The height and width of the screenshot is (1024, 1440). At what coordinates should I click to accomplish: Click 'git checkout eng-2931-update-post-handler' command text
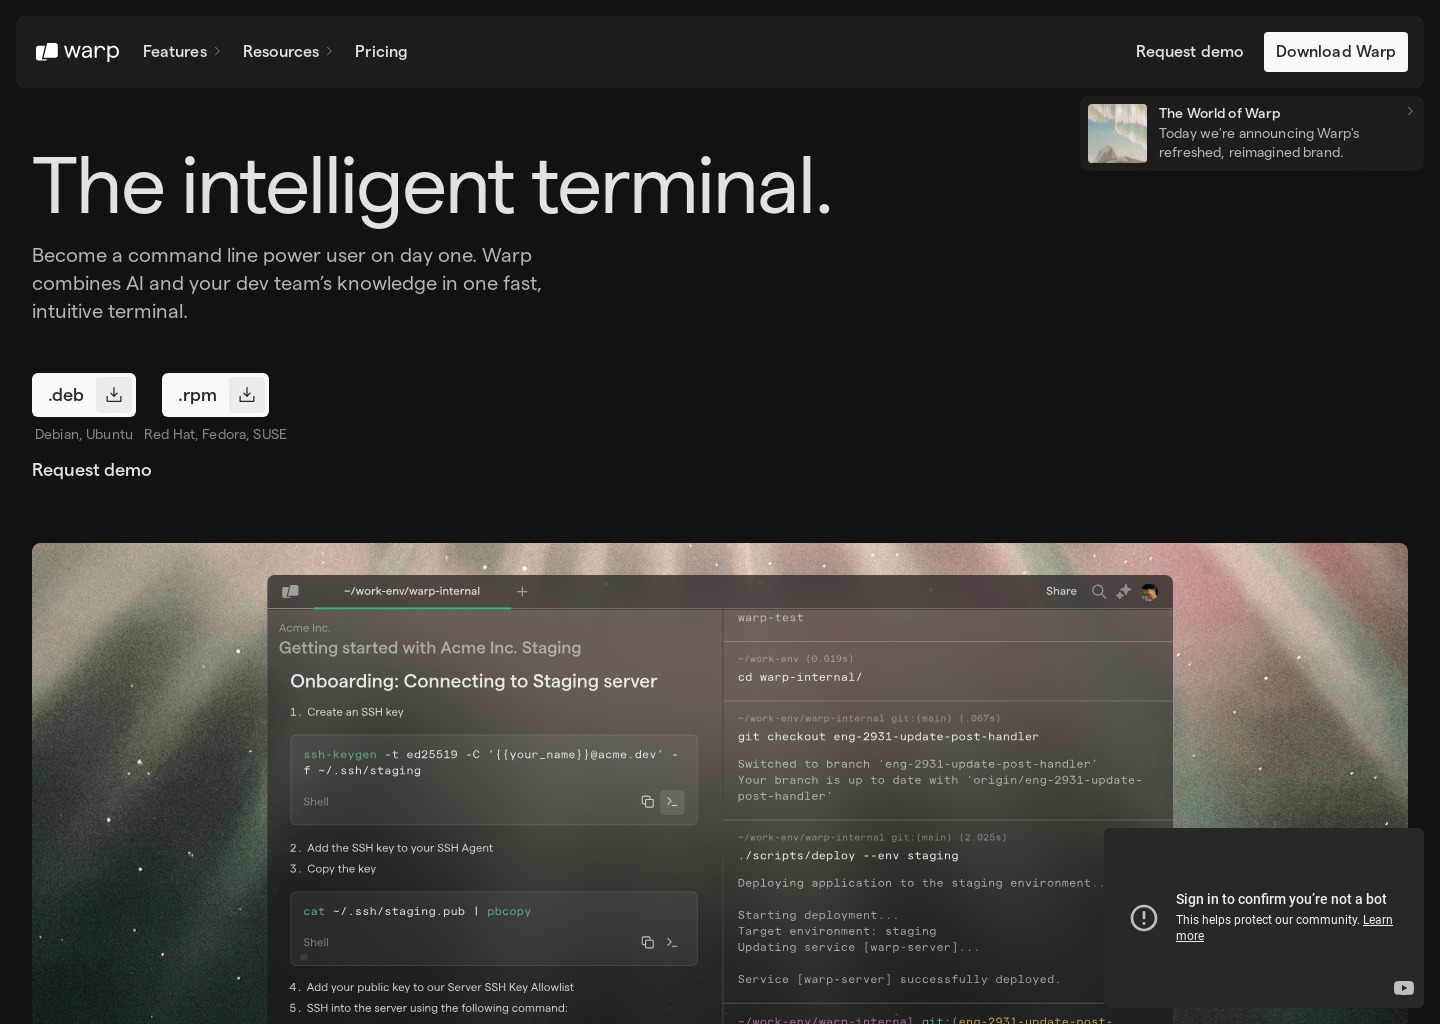(888, 737)
